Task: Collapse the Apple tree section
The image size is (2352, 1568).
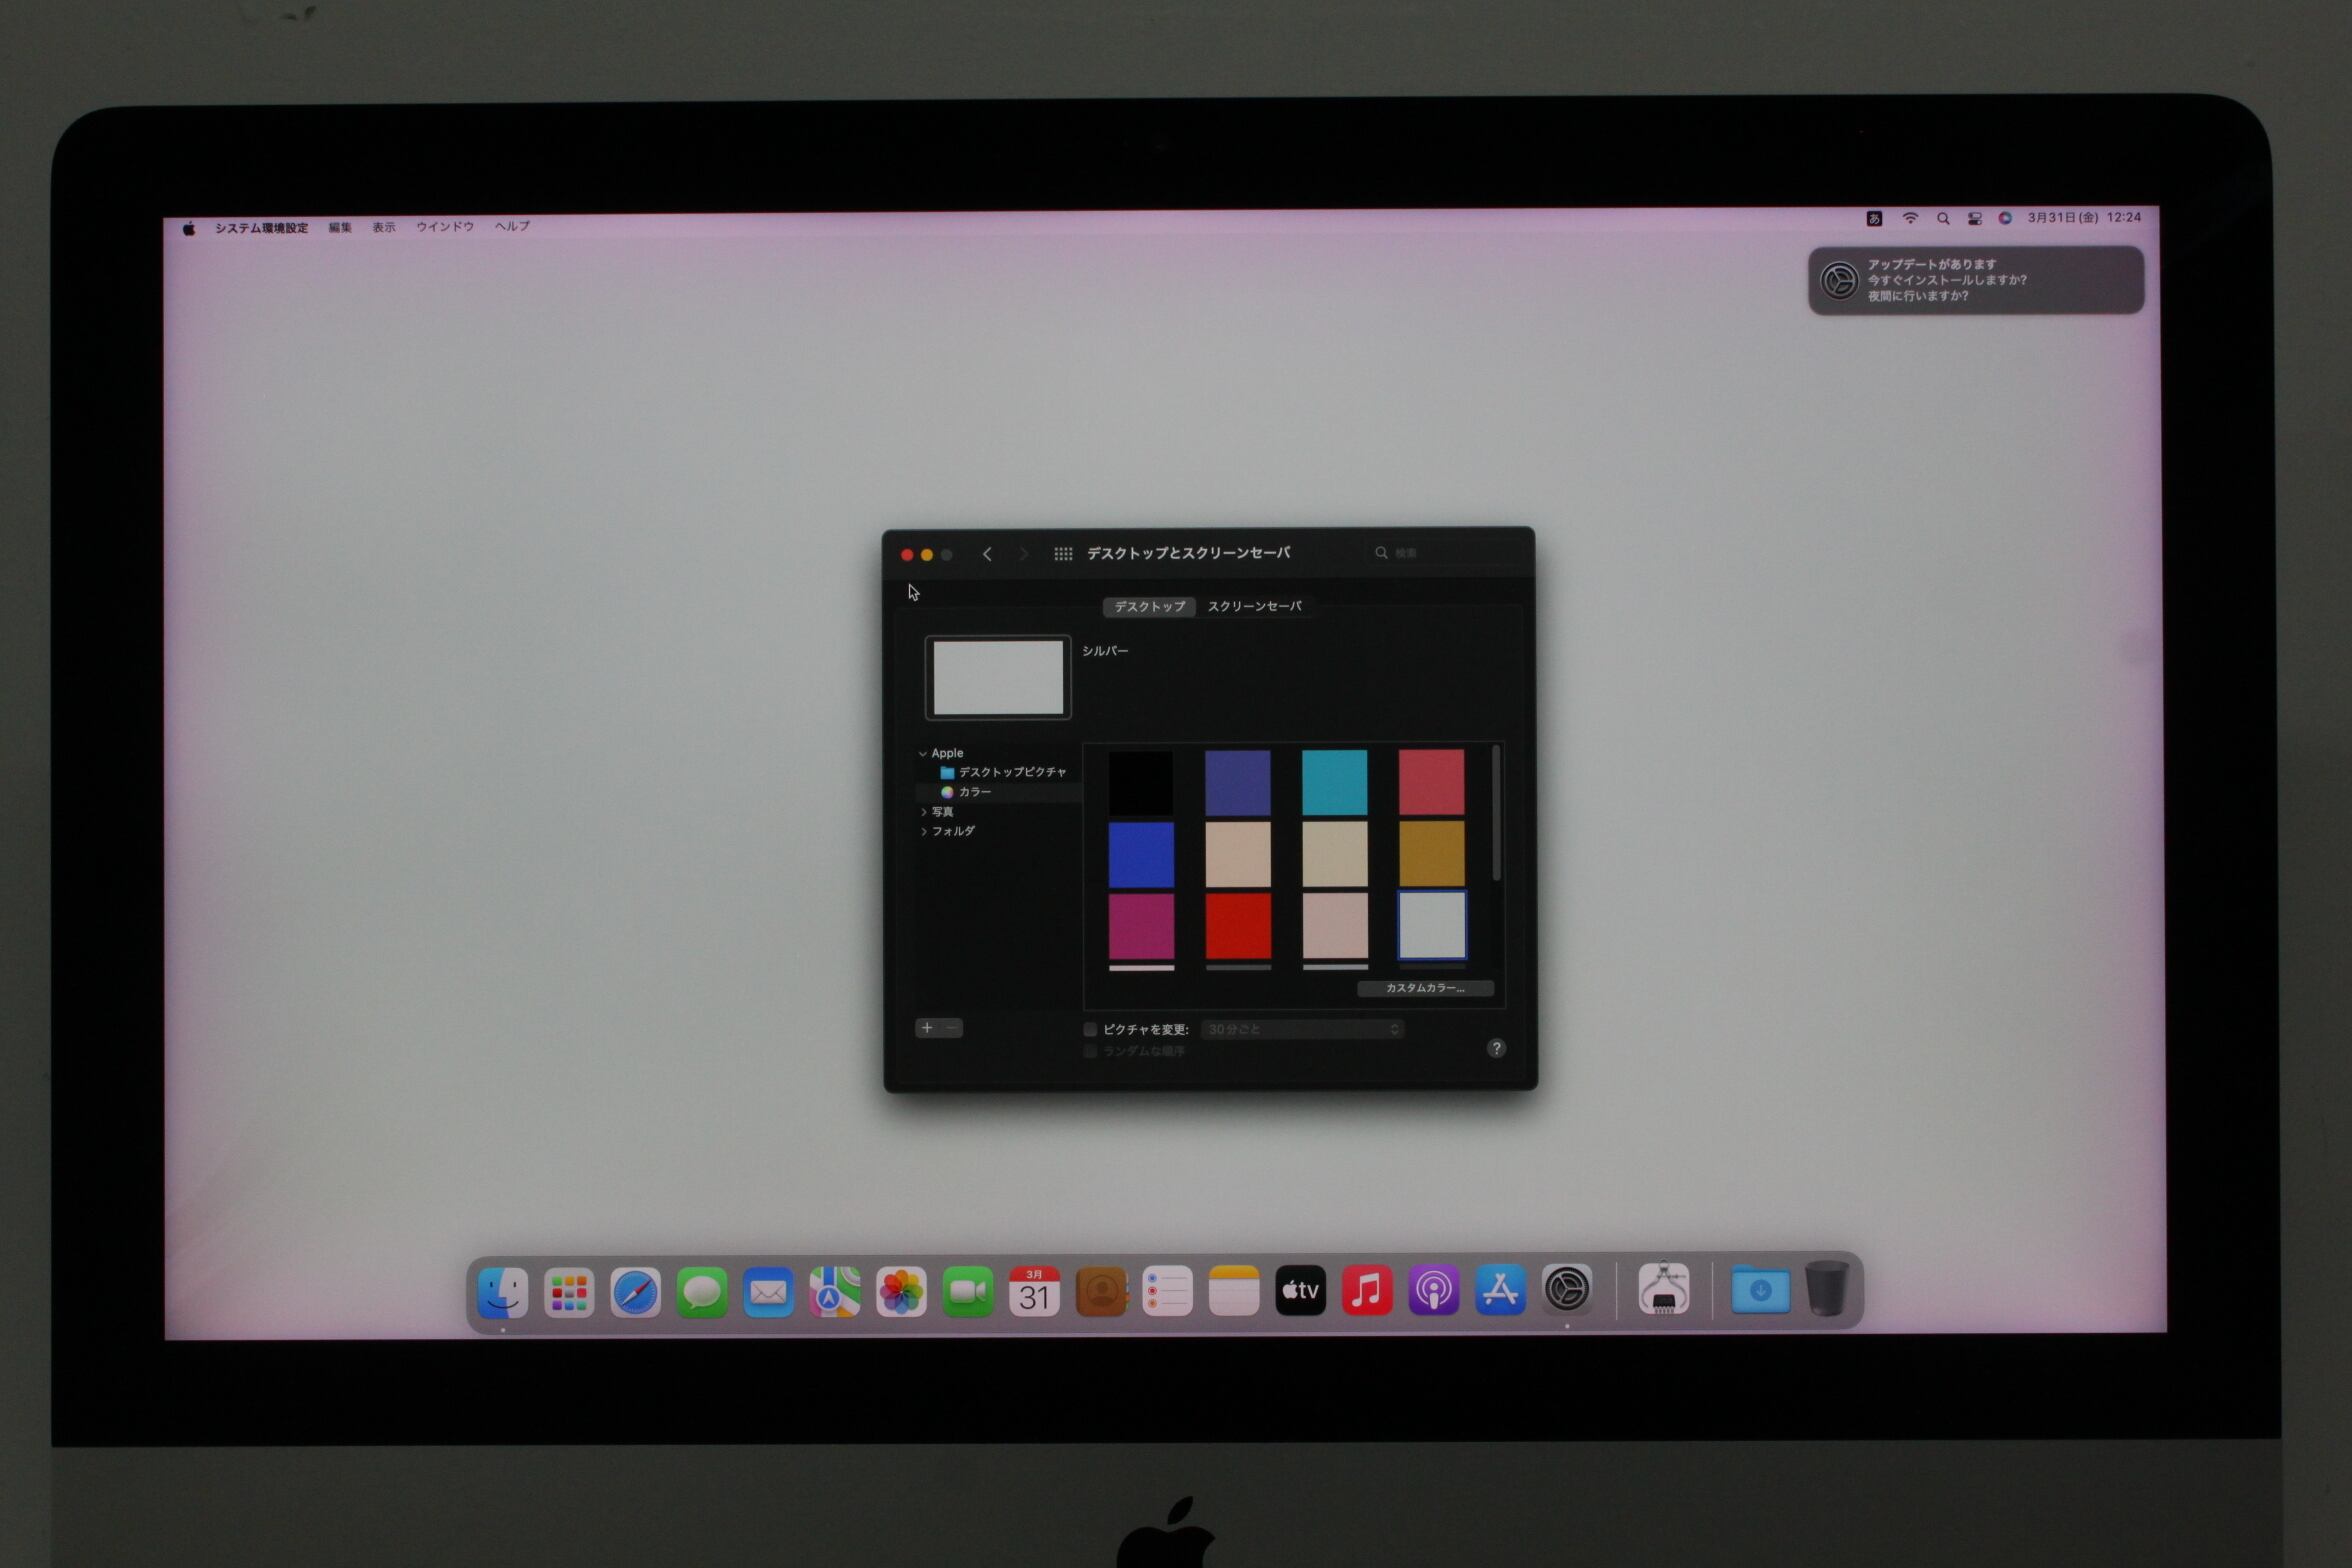Action: pyautogui.click(x=922, y=753)
